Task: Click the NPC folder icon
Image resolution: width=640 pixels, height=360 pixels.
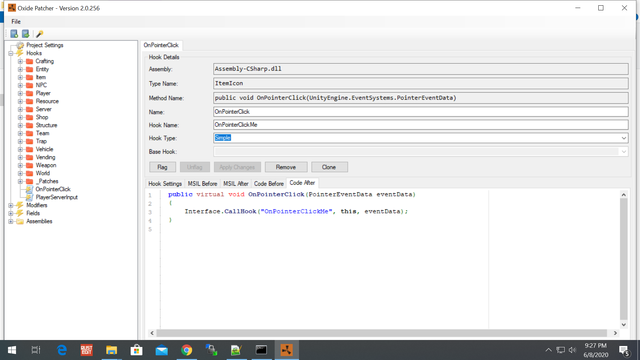Action: [29, 85]
